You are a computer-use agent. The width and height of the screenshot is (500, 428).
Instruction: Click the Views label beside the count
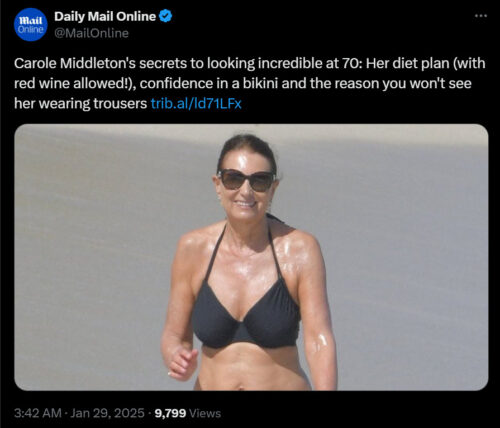tap(205, 413)
